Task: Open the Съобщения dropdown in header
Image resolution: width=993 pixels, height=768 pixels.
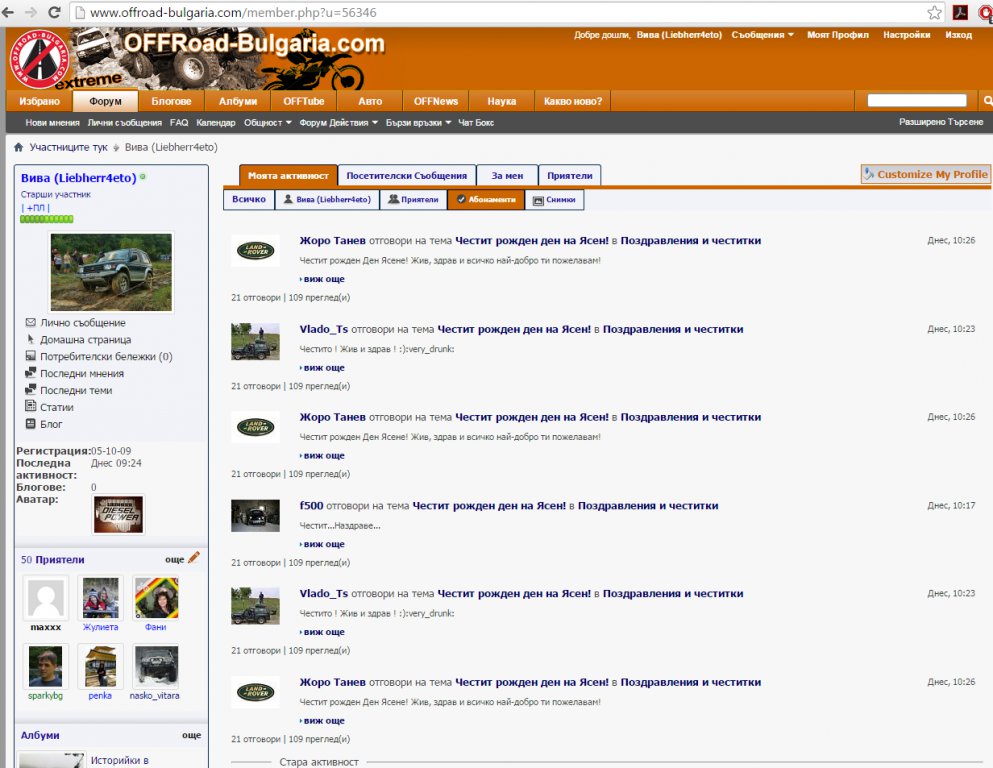Action: point(762,35)
